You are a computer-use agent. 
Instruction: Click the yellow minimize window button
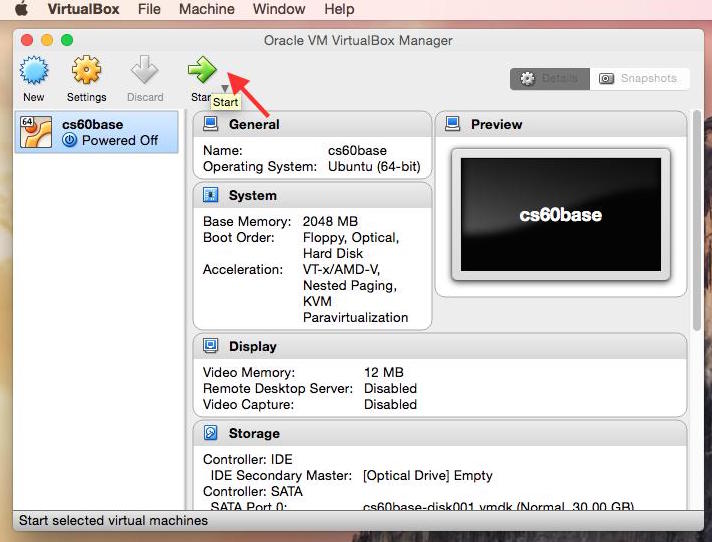tap(47, 40)
